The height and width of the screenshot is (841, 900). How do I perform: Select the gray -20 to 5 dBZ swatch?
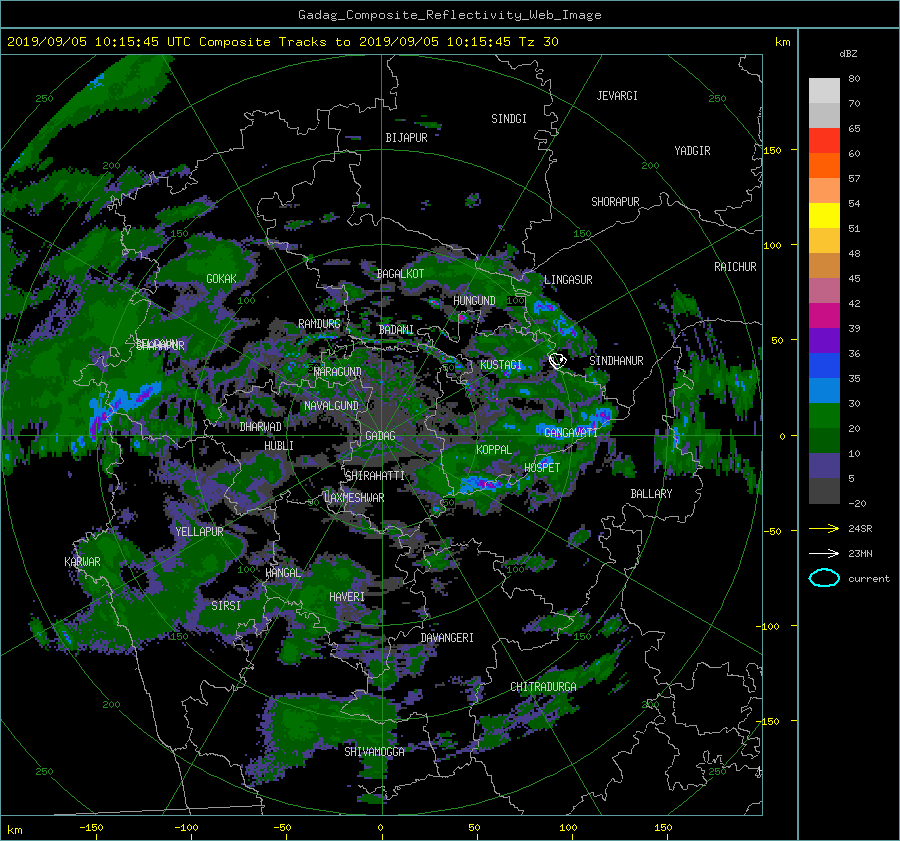point(824,491)
